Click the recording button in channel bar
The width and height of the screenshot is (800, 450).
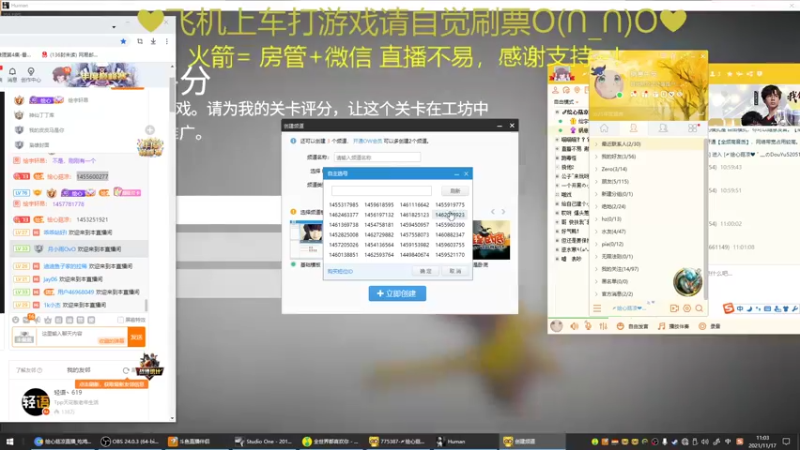click(x=710, y=326)
